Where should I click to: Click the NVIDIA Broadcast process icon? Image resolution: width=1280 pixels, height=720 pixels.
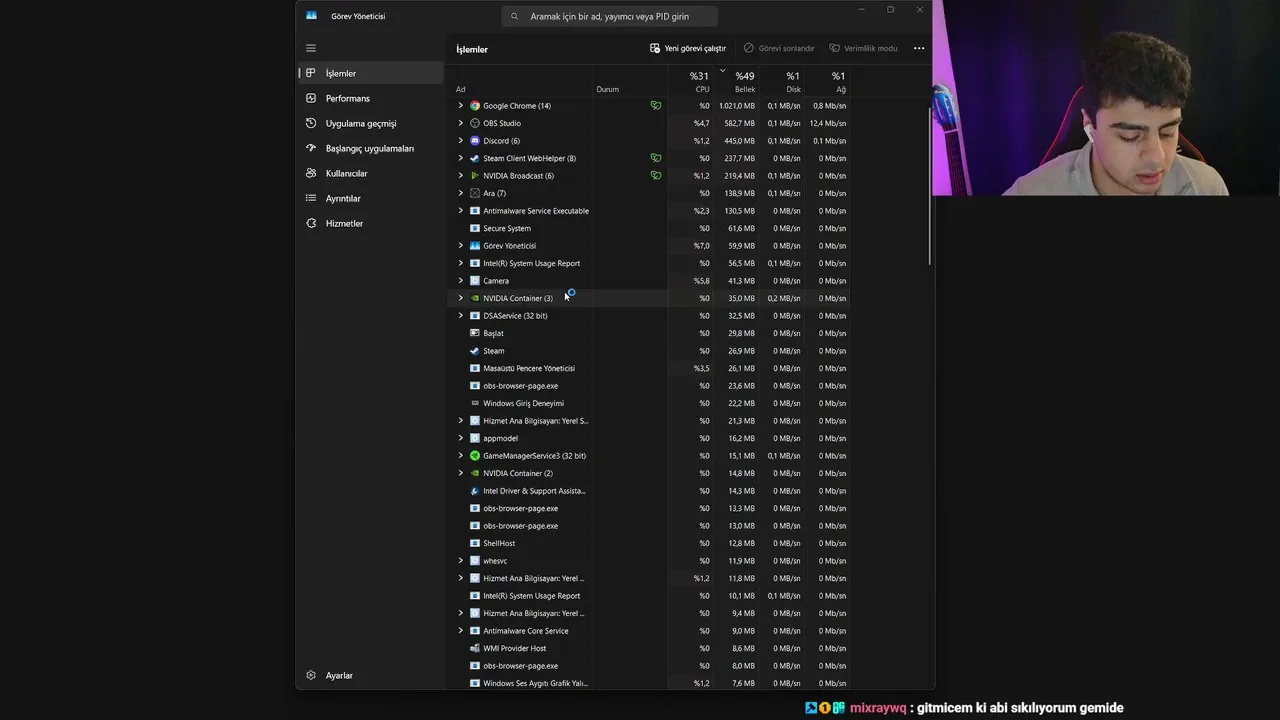(x=475, y=176)
